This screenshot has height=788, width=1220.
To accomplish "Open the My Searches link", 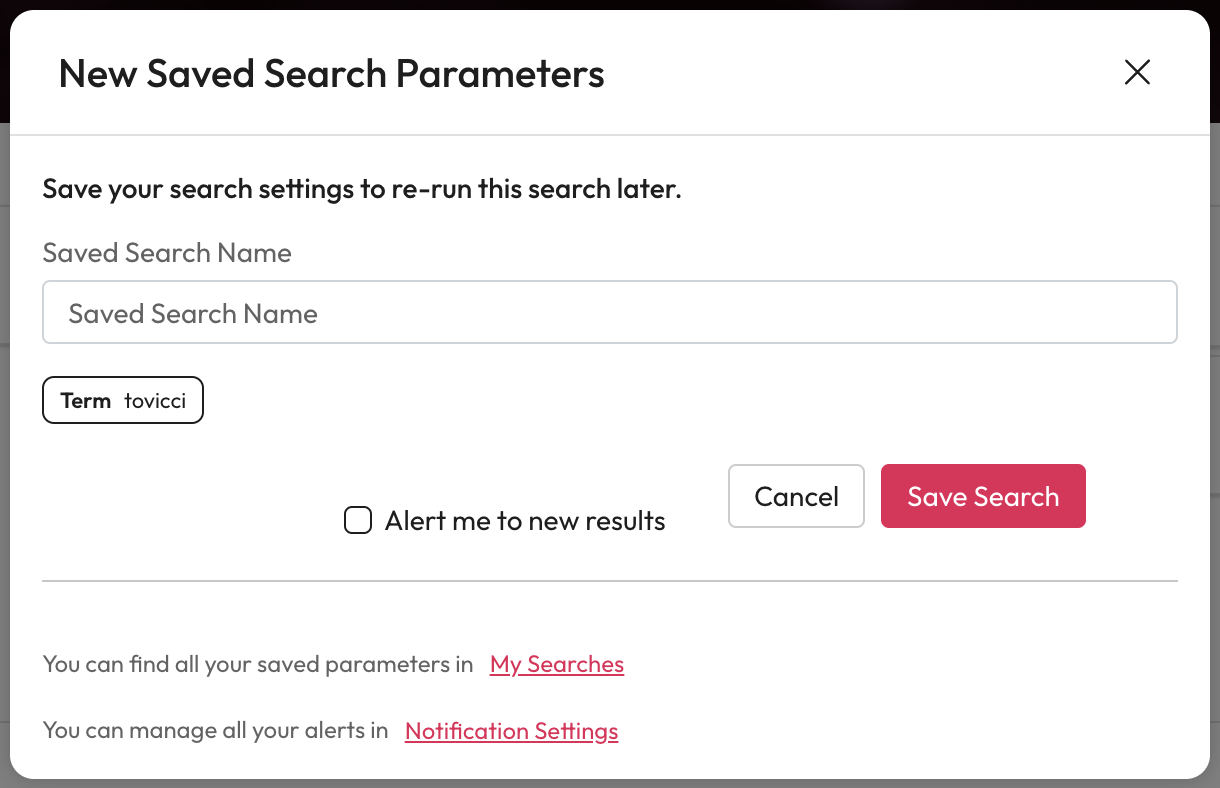I will (556, 664).
